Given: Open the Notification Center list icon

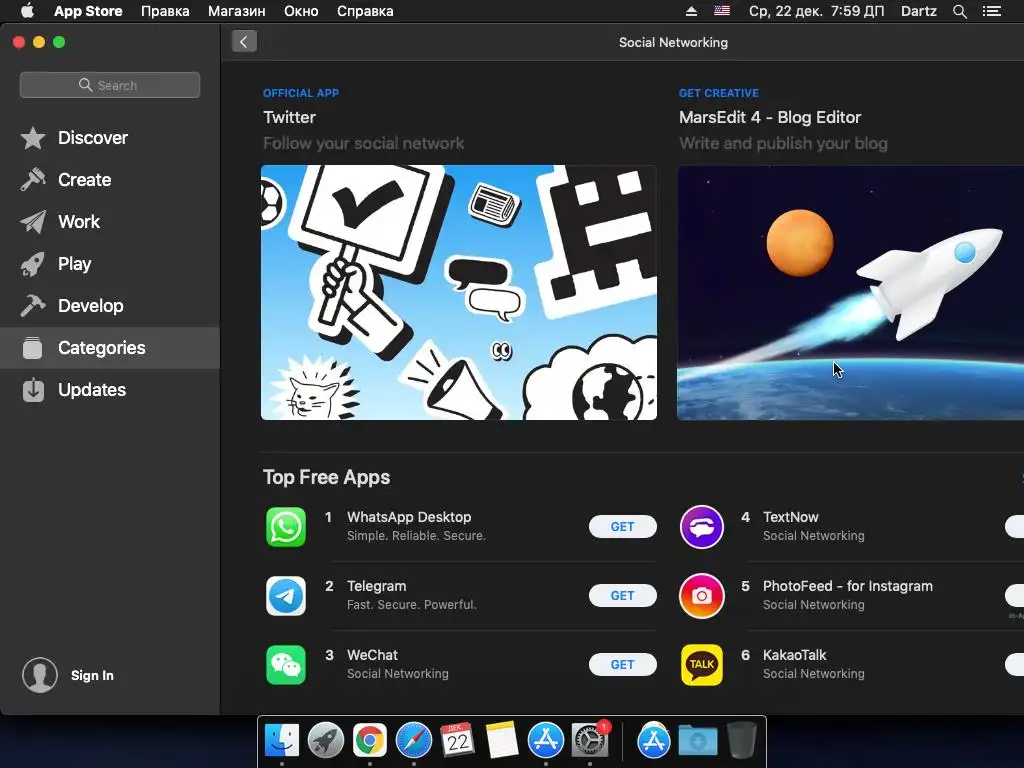Looking at the screenshot, I should tap(991, 11).
